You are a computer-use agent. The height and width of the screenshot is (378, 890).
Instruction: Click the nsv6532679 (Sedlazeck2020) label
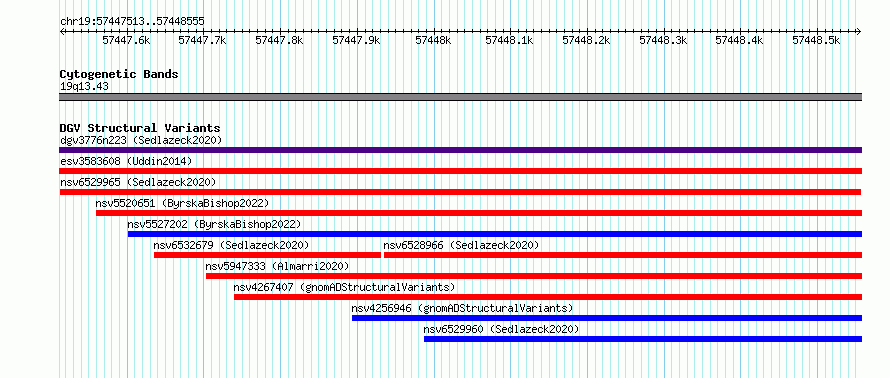[x=232, y=245]
